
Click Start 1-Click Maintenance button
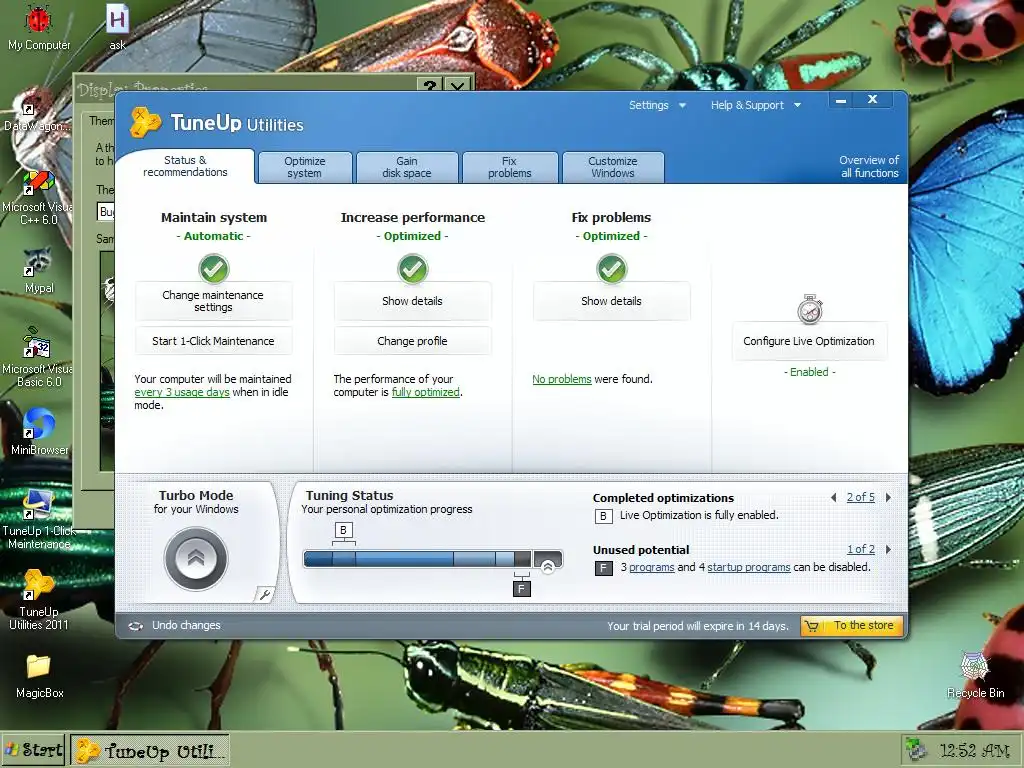(214, 341)
